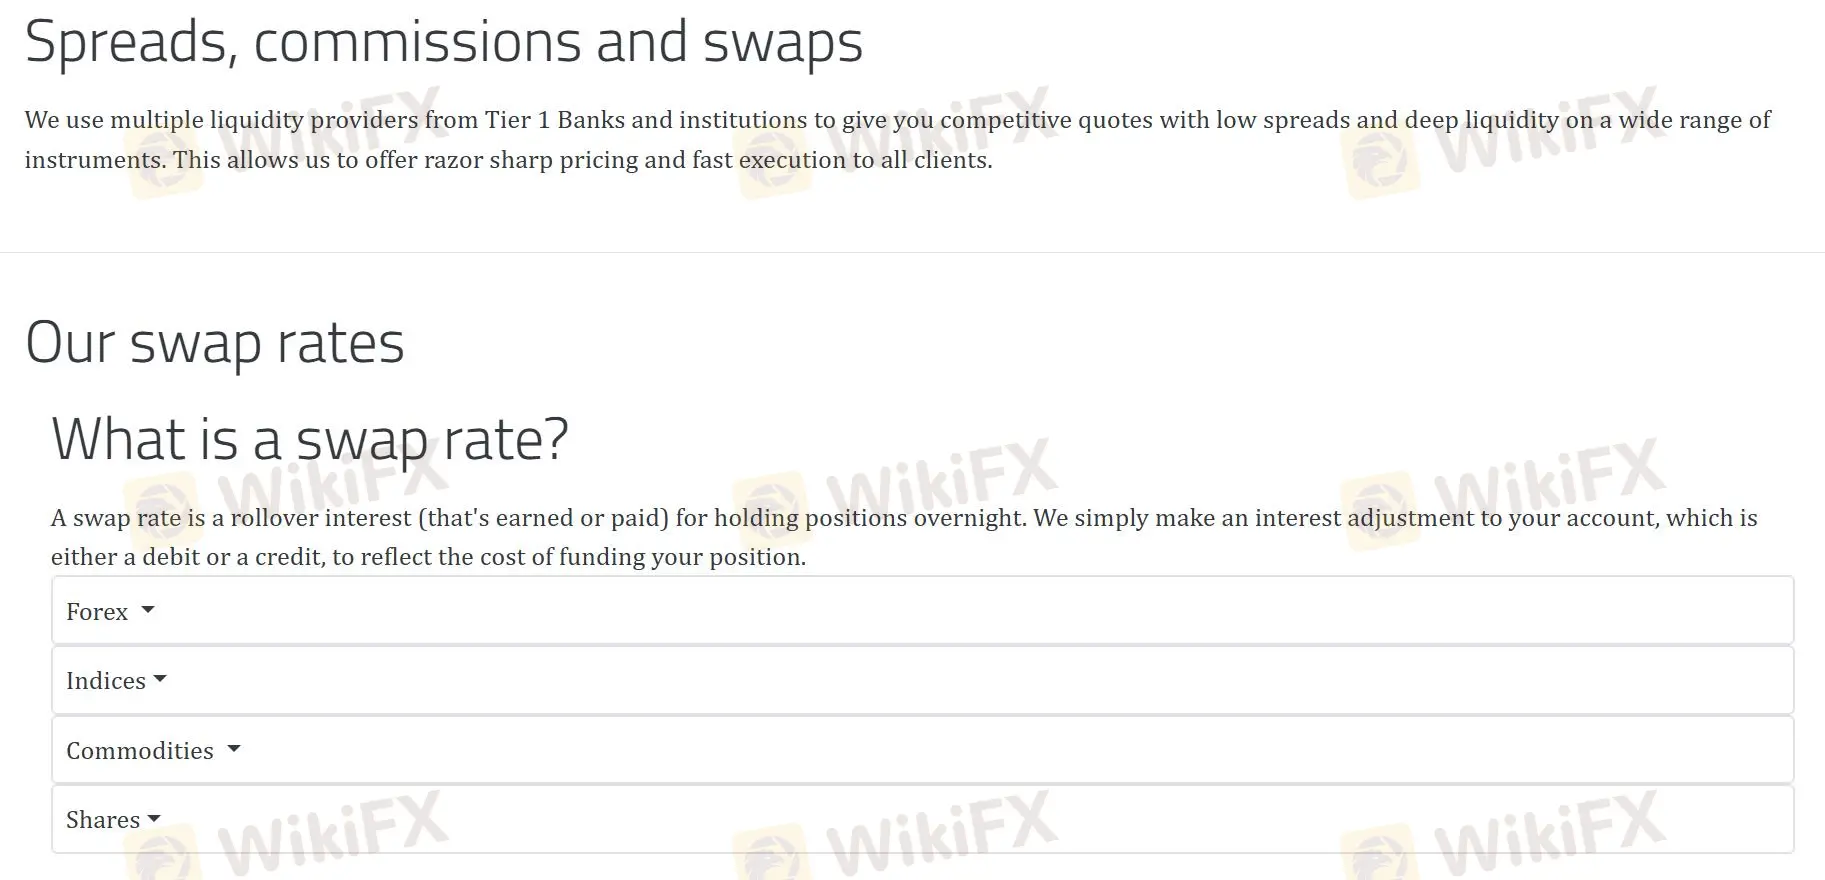This screenshot has width=1825, height=880.
Task: Expand the Commodities swap rates list
Action: point(140,751)
